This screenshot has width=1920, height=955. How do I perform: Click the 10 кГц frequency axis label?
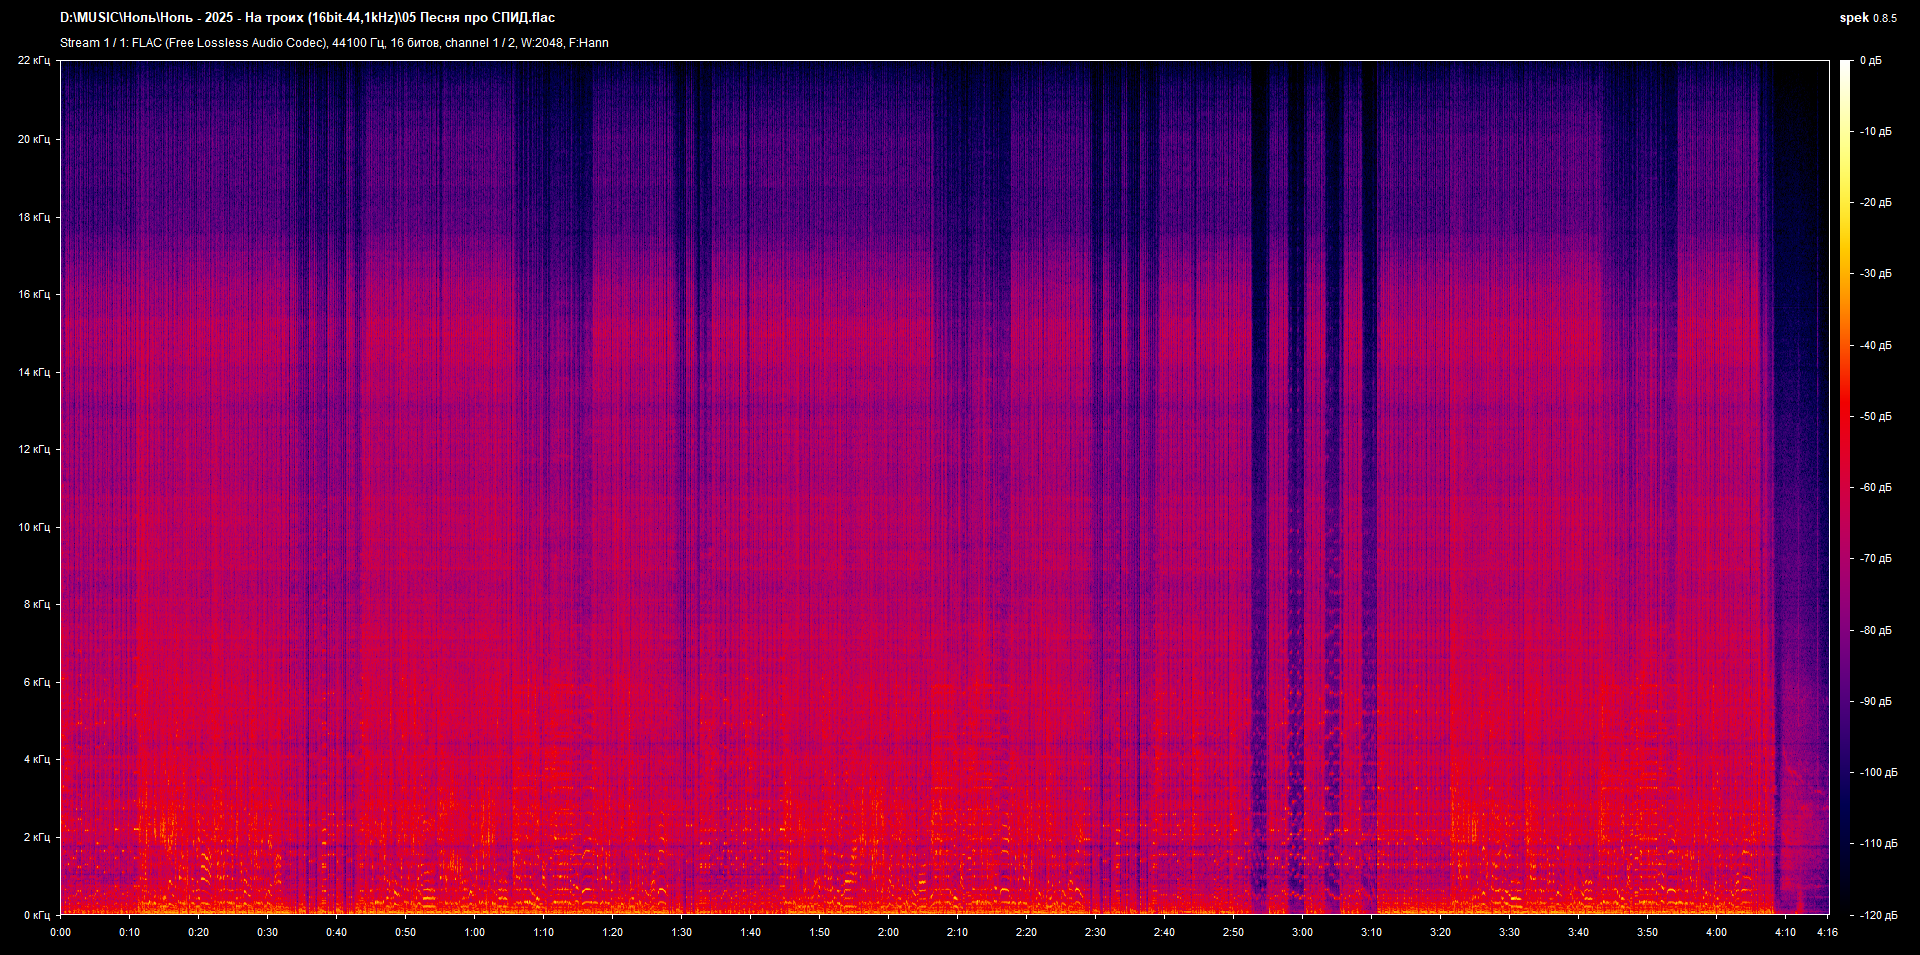(33, 526)
